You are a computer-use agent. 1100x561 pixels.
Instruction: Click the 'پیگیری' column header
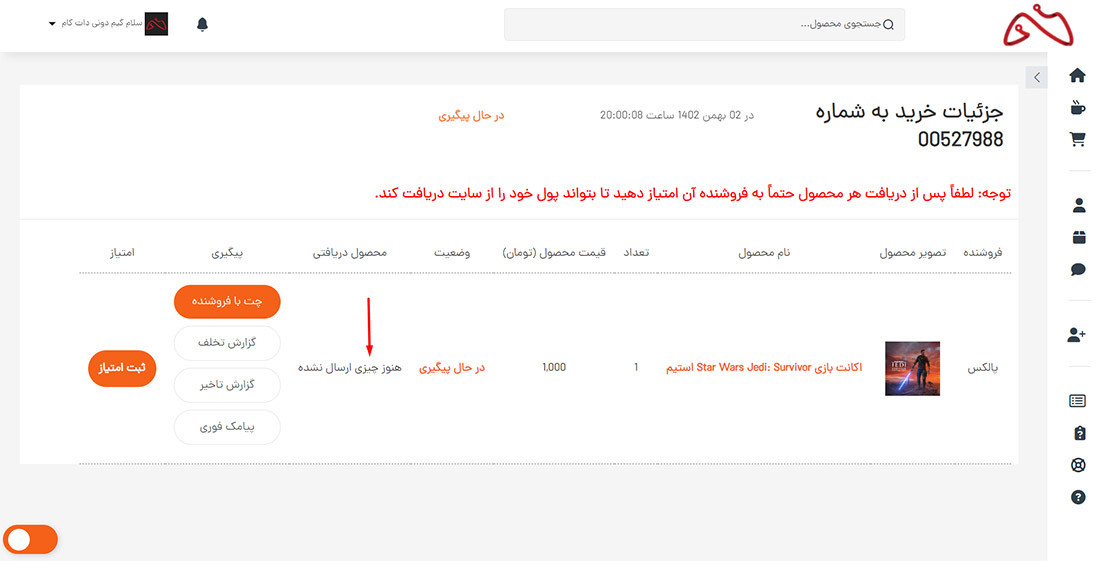point(227,252)
